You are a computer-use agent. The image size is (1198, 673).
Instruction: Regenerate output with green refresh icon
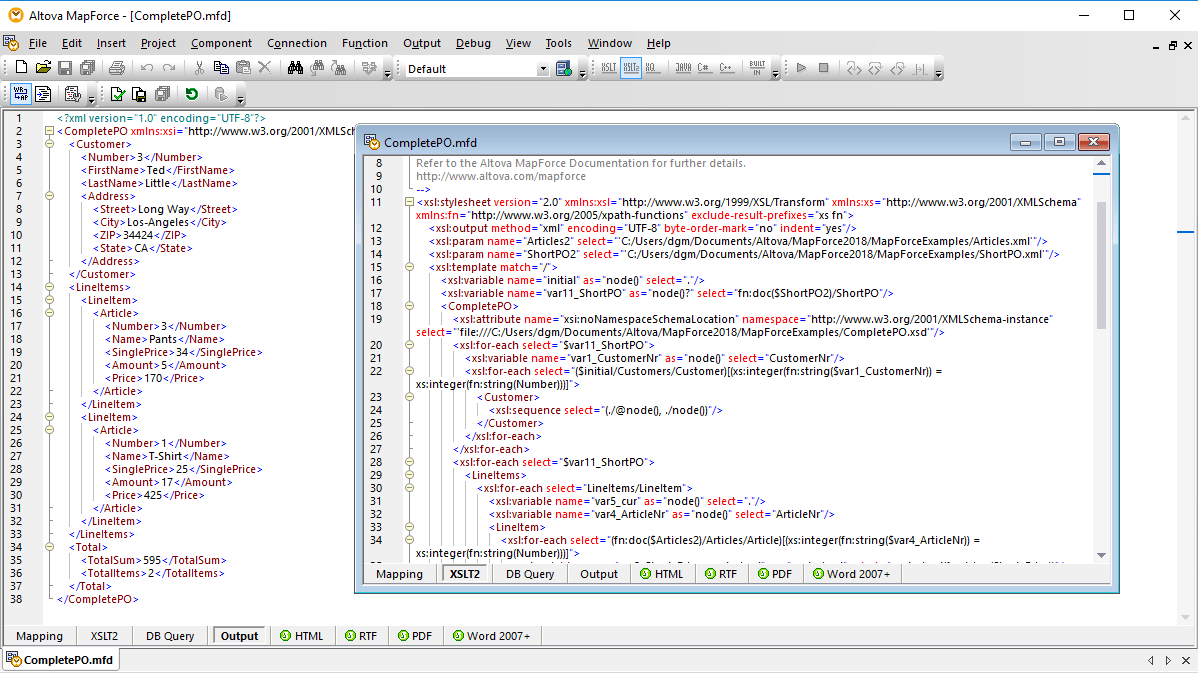tap(192, 94)
